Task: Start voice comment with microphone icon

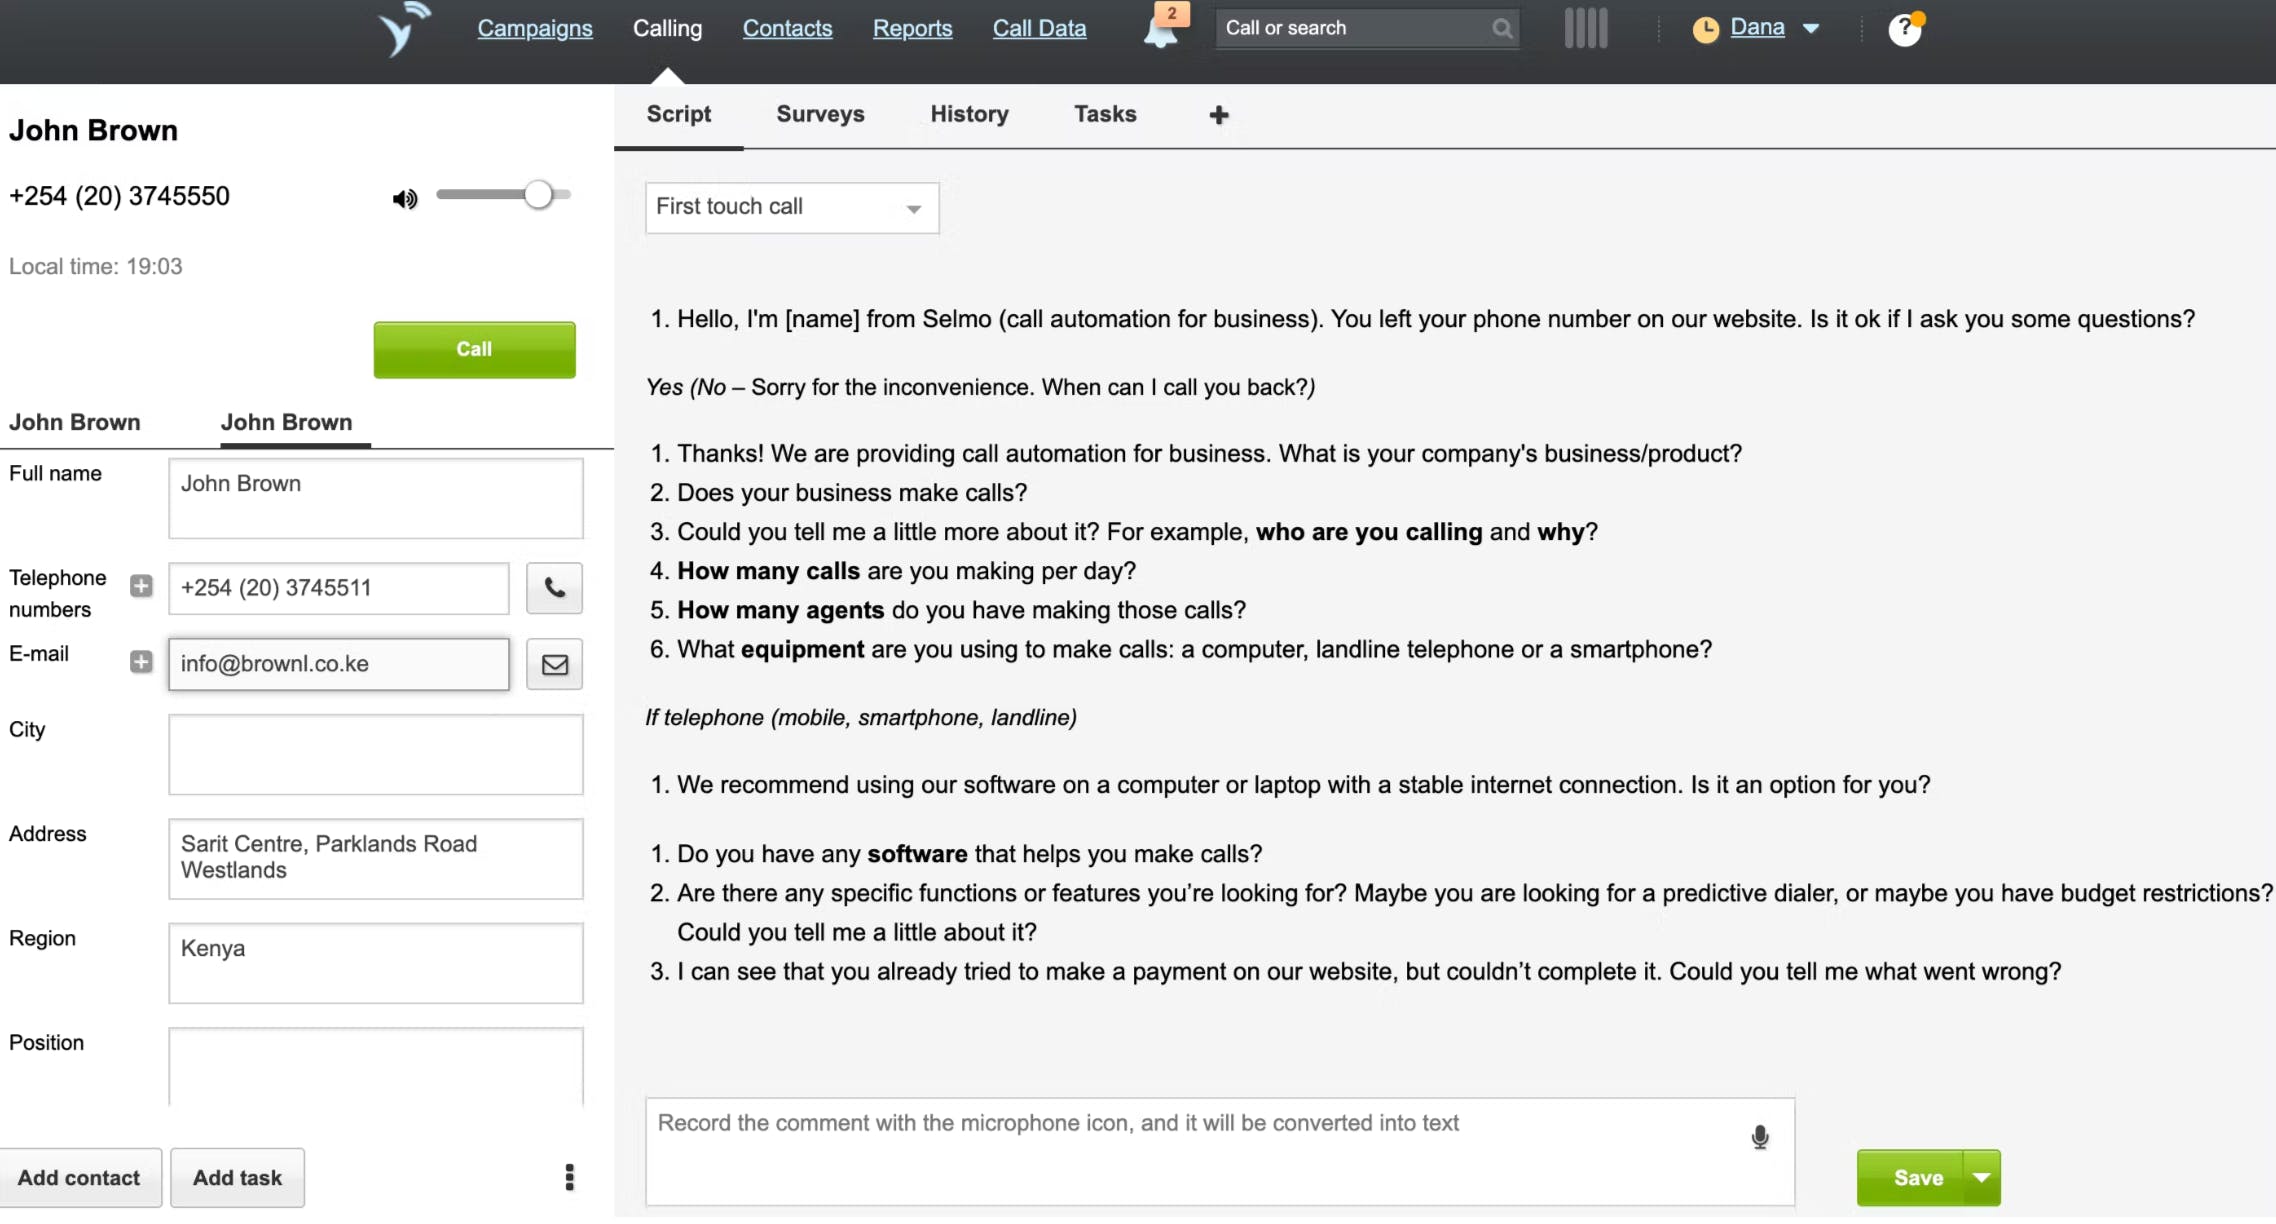Action: tap(1760, 1137)
